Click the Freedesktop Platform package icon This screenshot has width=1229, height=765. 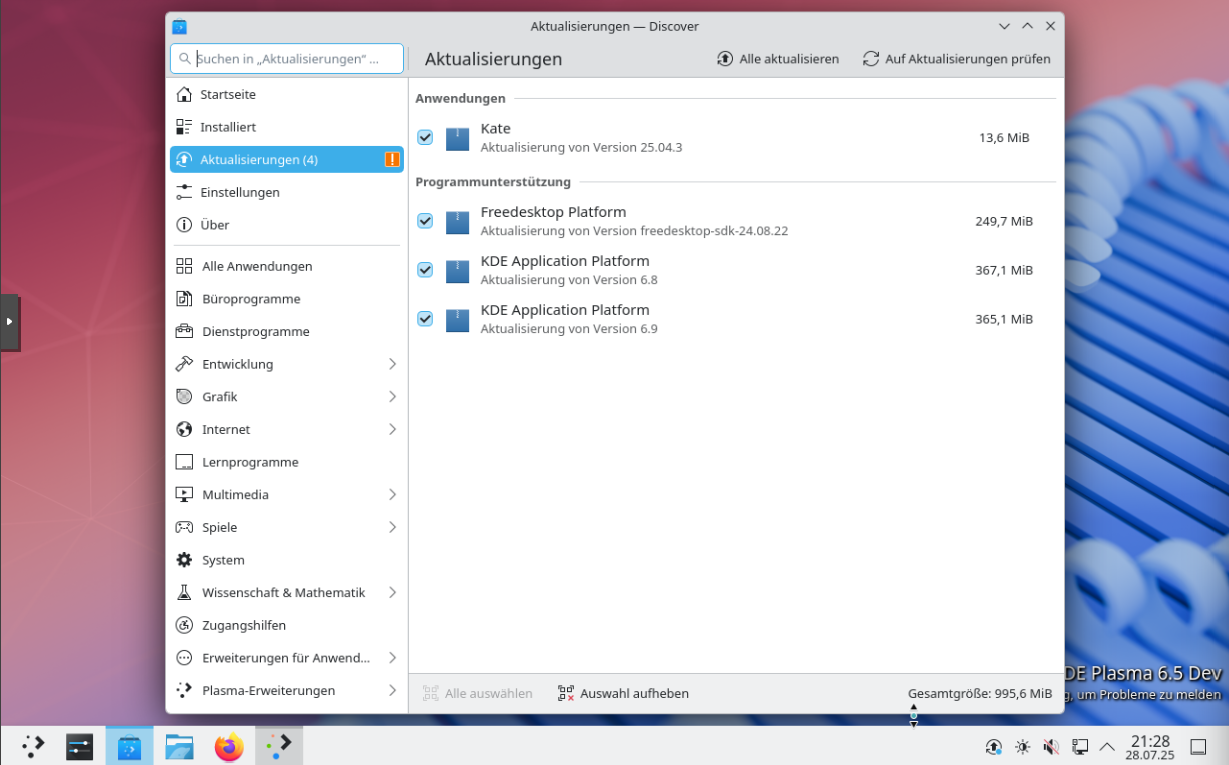point(457,221)
